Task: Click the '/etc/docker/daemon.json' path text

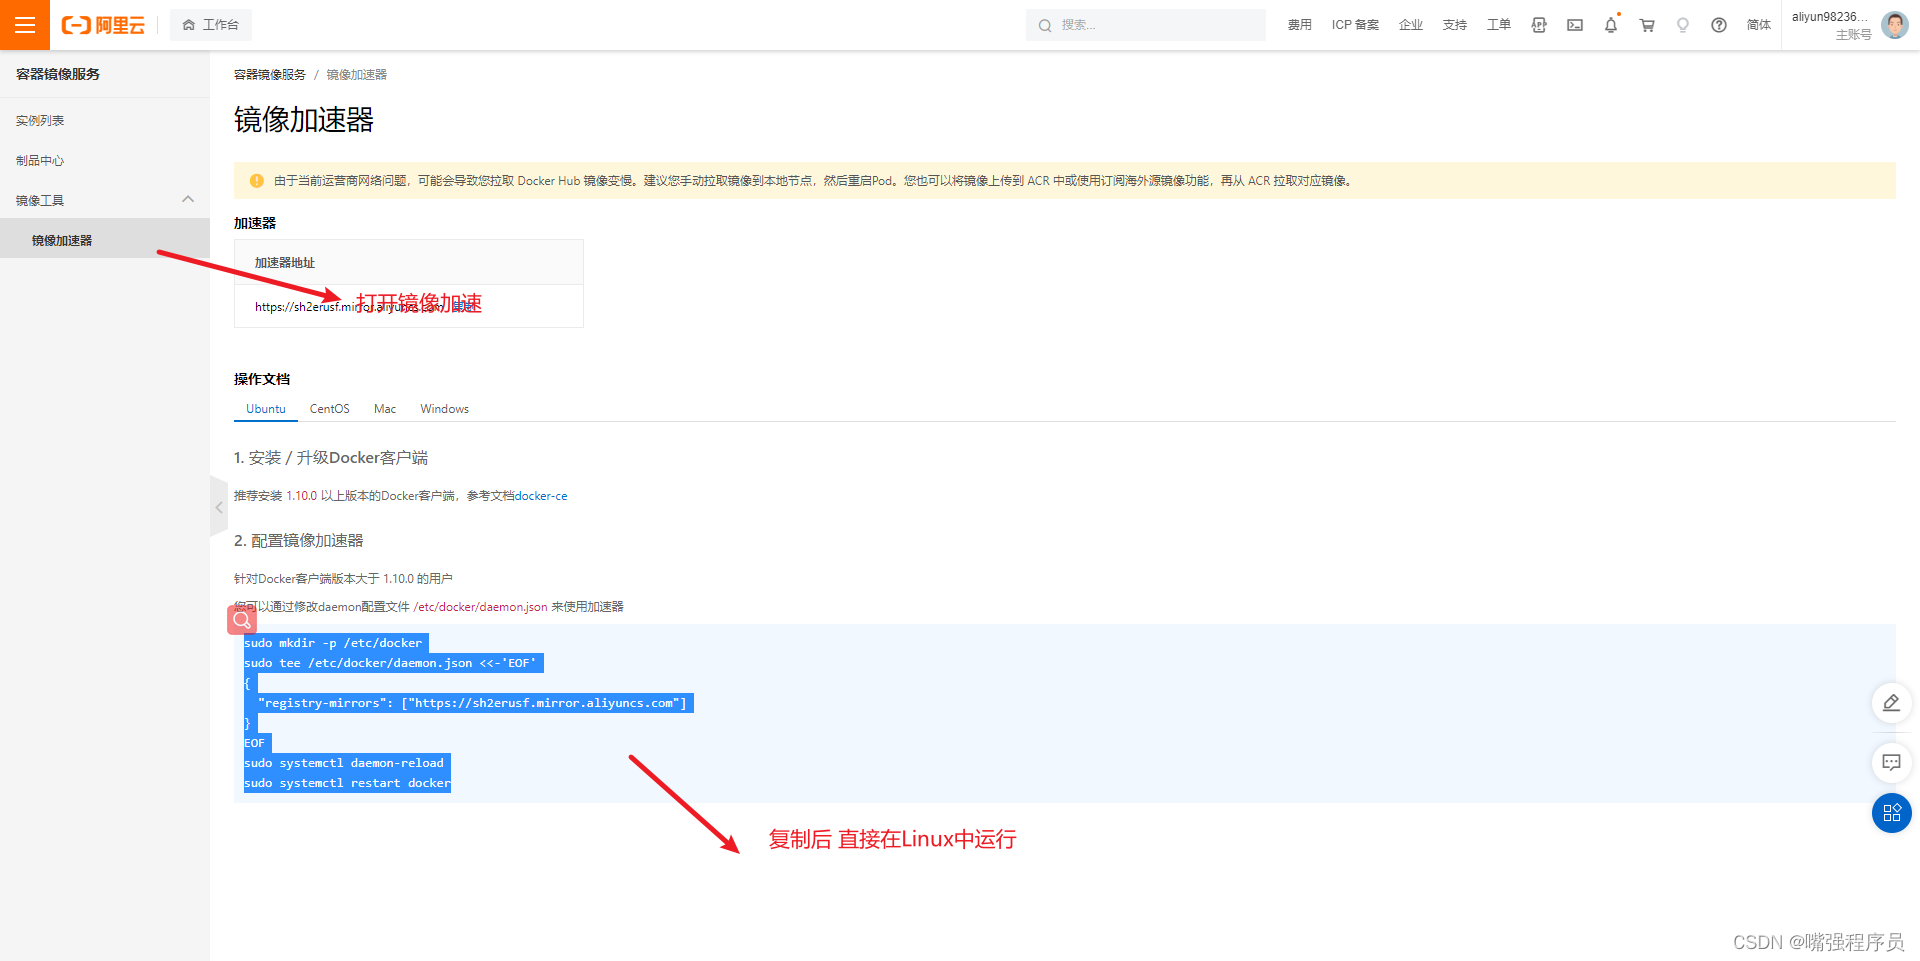Action: click(481, 607)
